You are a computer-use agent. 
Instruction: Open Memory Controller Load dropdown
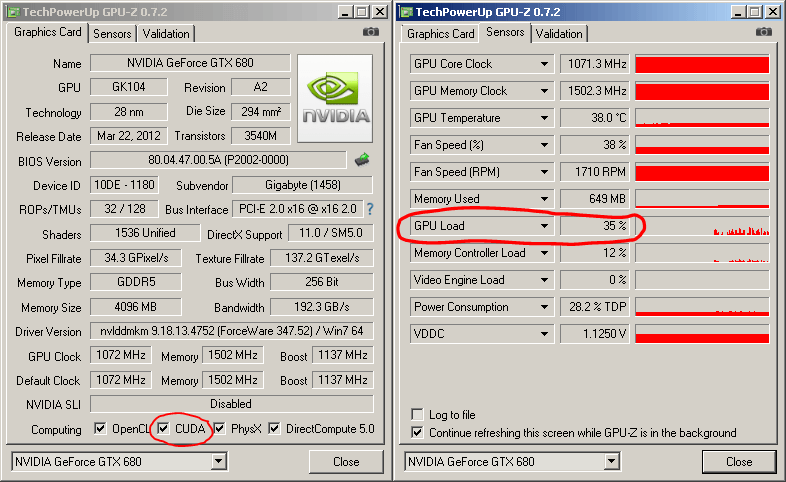[x=544, y=253]
